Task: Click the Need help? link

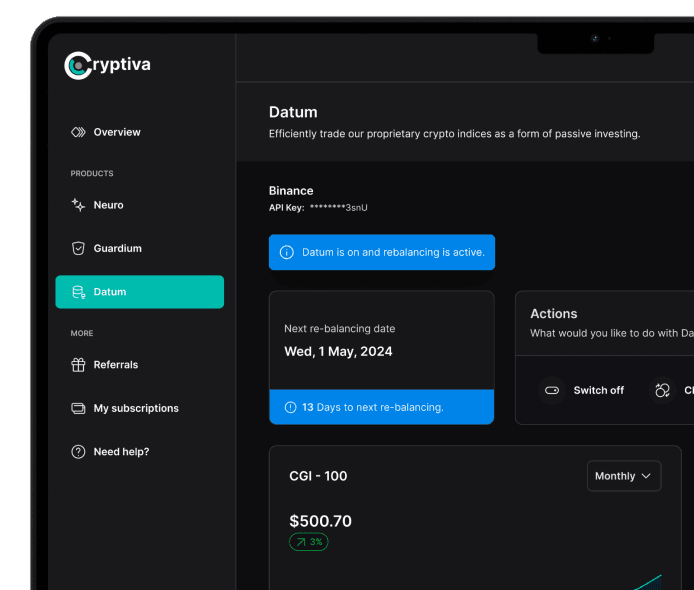Action: 121,452
